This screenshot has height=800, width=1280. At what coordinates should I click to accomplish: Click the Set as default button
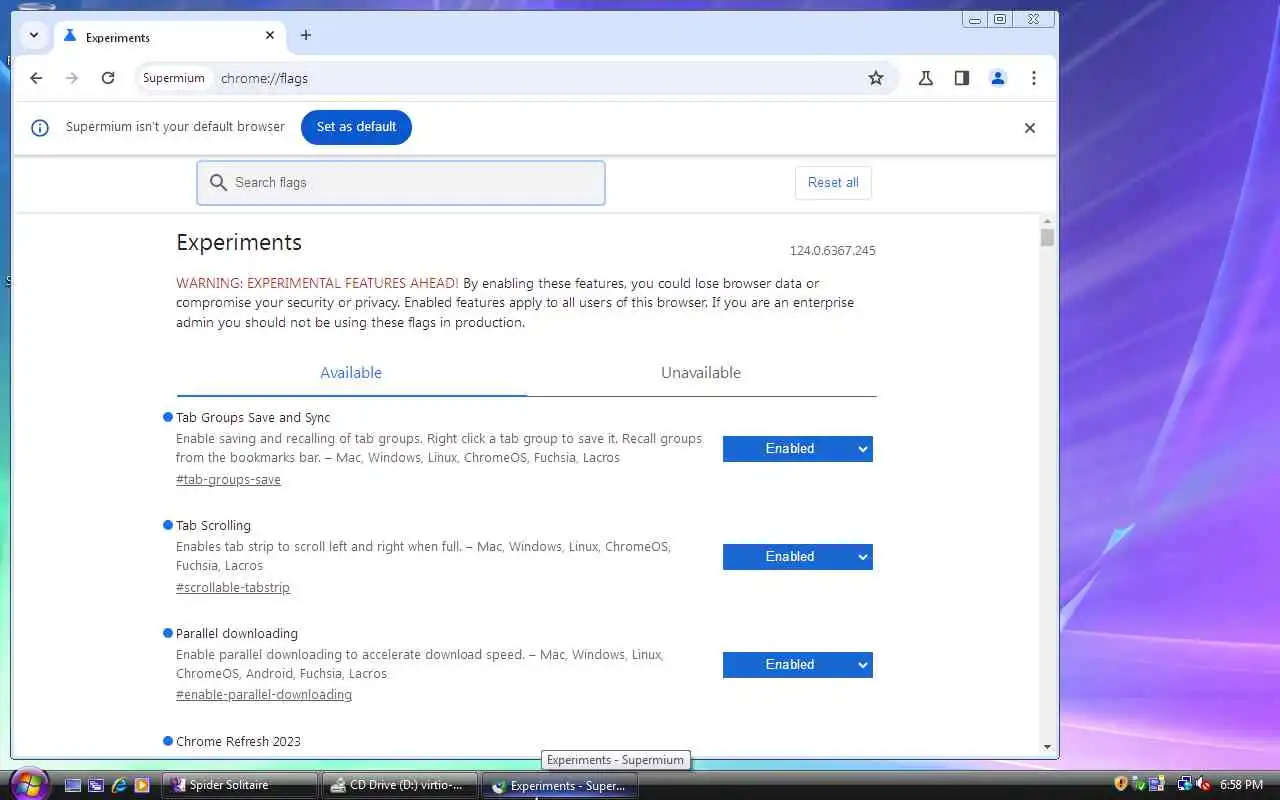(356, 127)
